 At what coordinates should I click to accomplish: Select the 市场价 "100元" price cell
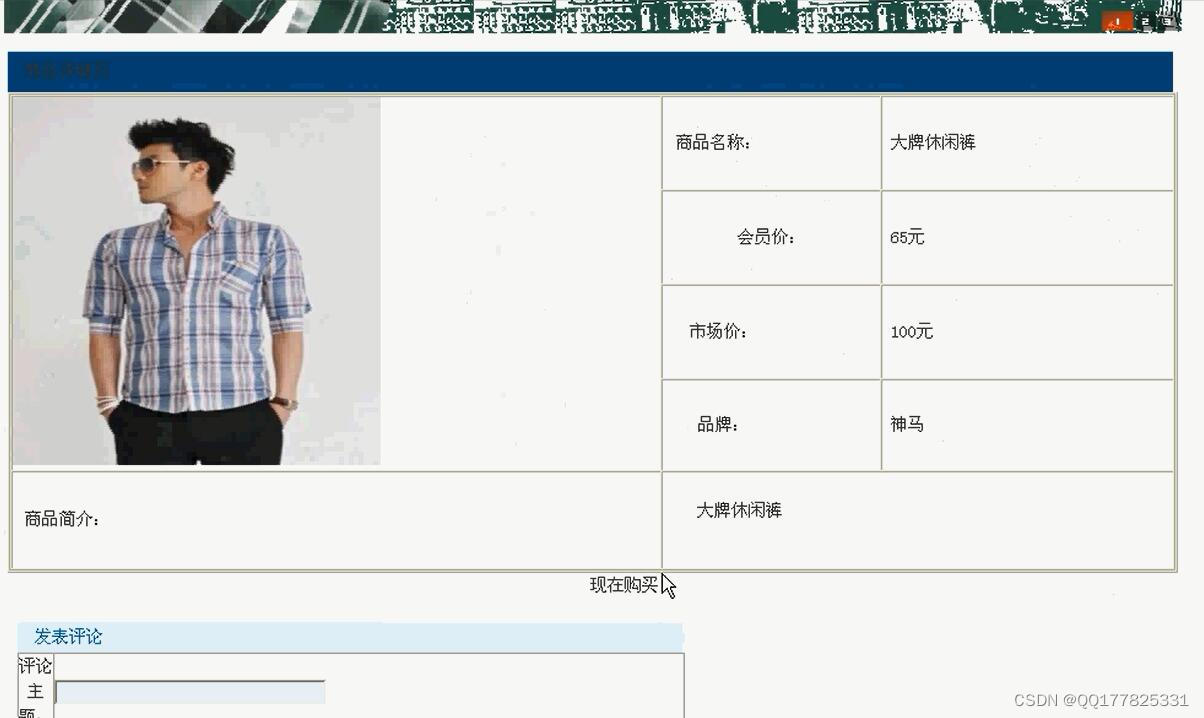point(912,332)
